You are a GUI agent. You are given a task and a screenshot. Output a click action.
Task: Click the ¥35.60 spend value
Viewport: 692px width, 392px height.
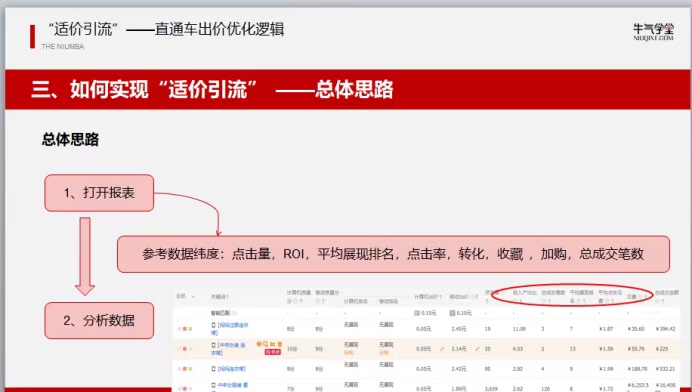point(636,329)
